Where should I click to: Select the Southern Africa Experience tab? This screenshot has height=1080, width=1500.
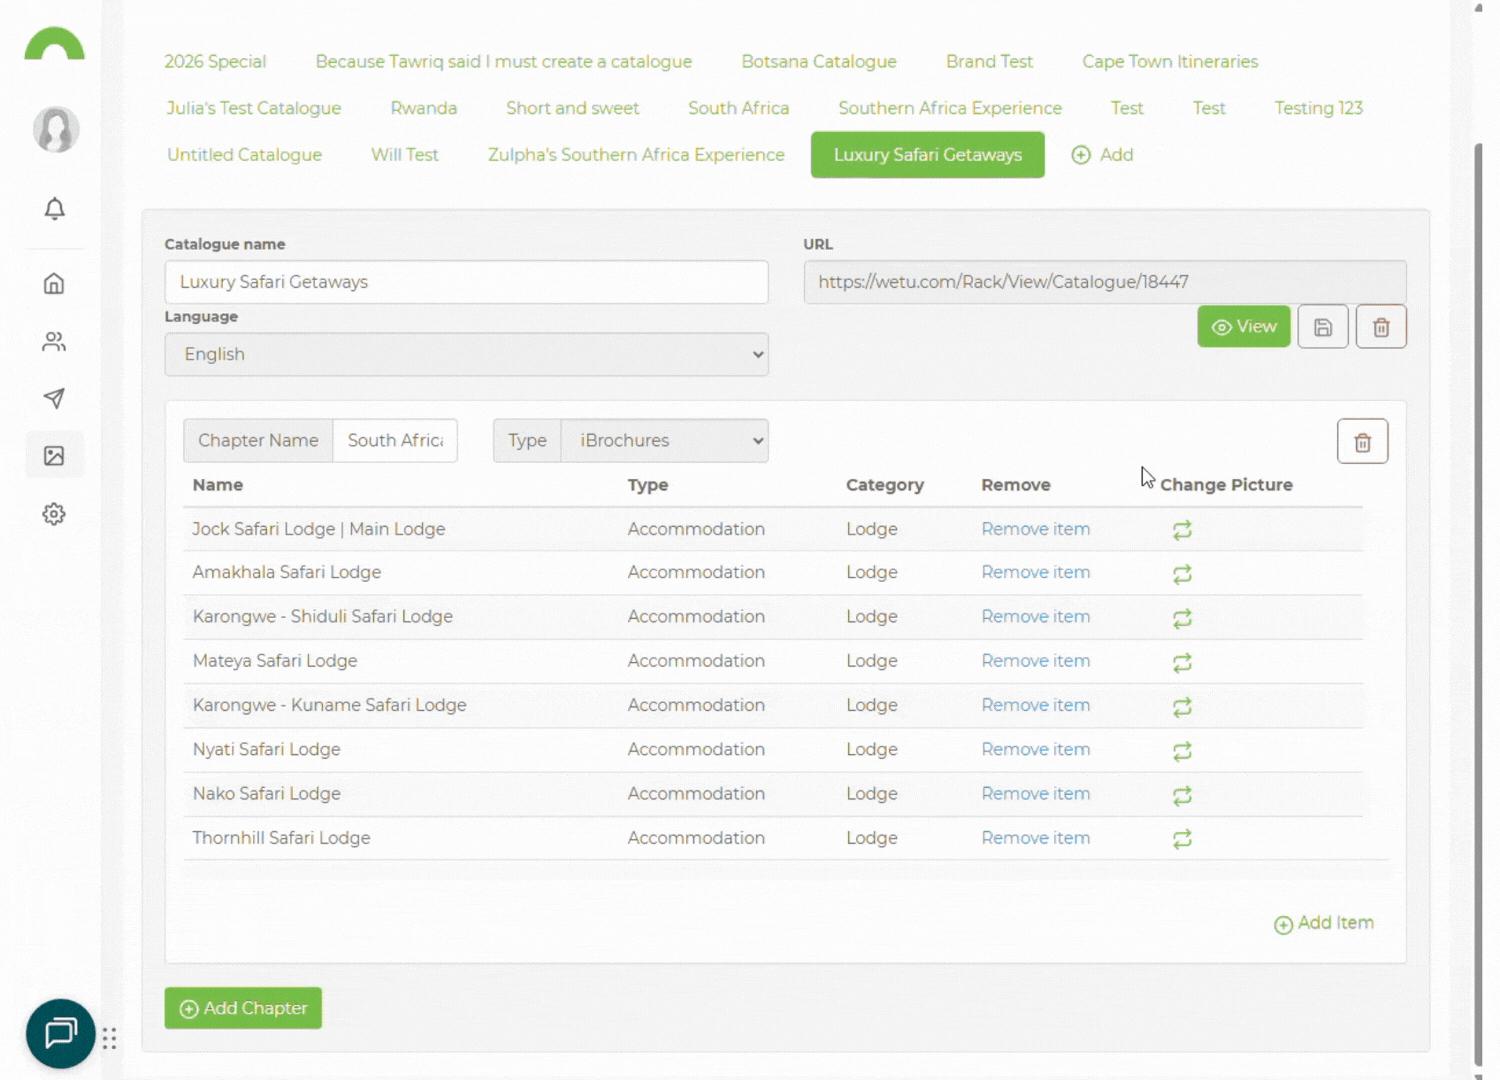pyautogui.click(x=949, y=108)
